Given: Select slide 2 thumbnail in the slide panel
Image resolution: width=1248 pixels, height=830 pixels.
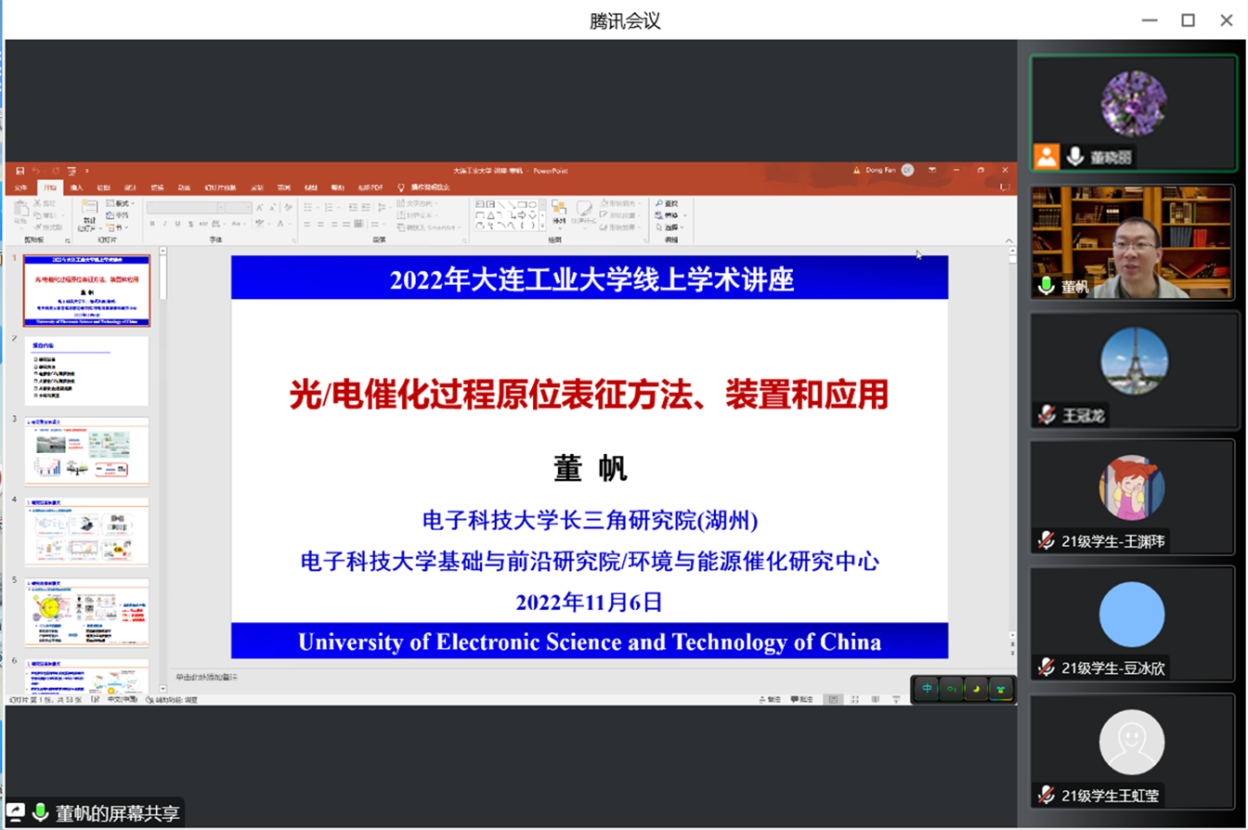Looking at the screenshot, I should (86, 370).
